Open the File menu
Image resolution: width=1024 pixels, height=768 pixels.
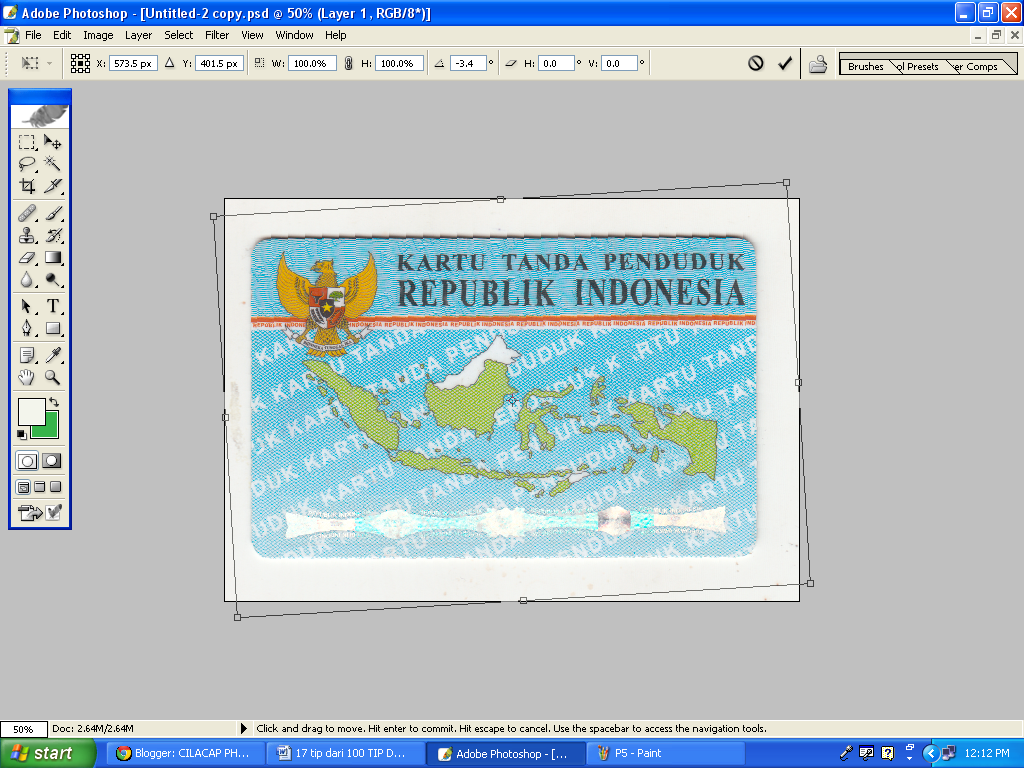[x=33, y=35]
